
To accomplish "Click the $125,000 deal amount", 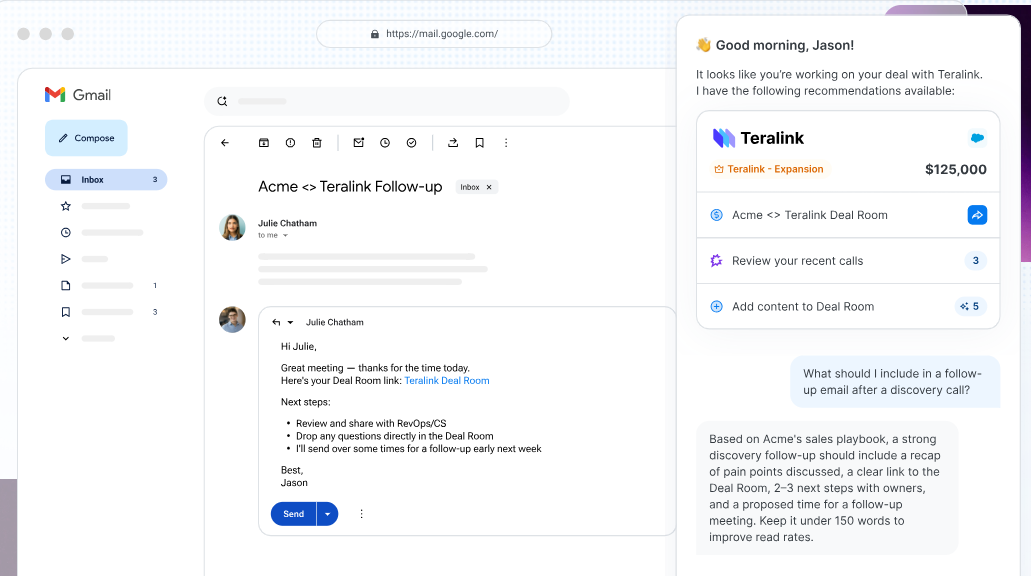I will pyautogui.click(x=955, y=170).
